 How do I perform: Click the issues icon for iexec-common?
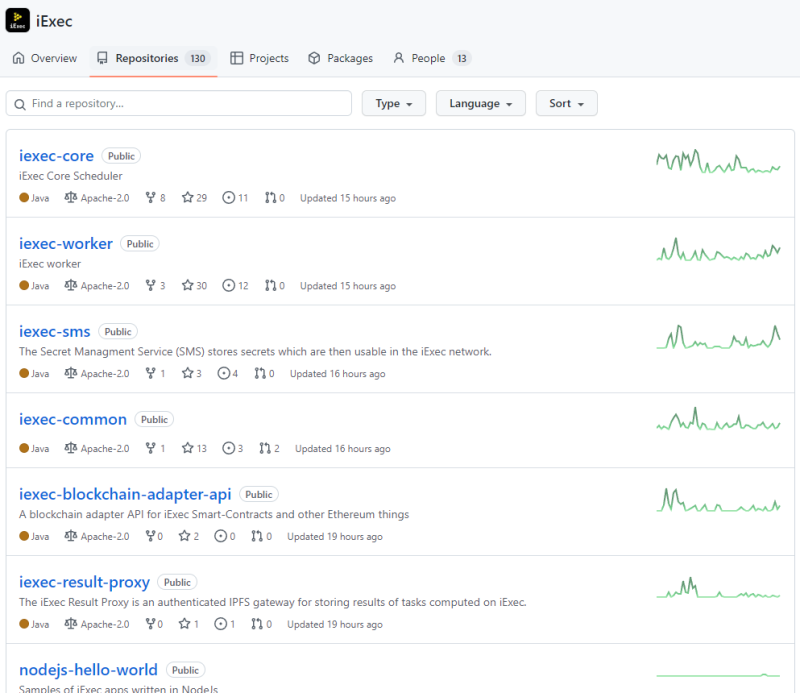[x=229, y=448]
